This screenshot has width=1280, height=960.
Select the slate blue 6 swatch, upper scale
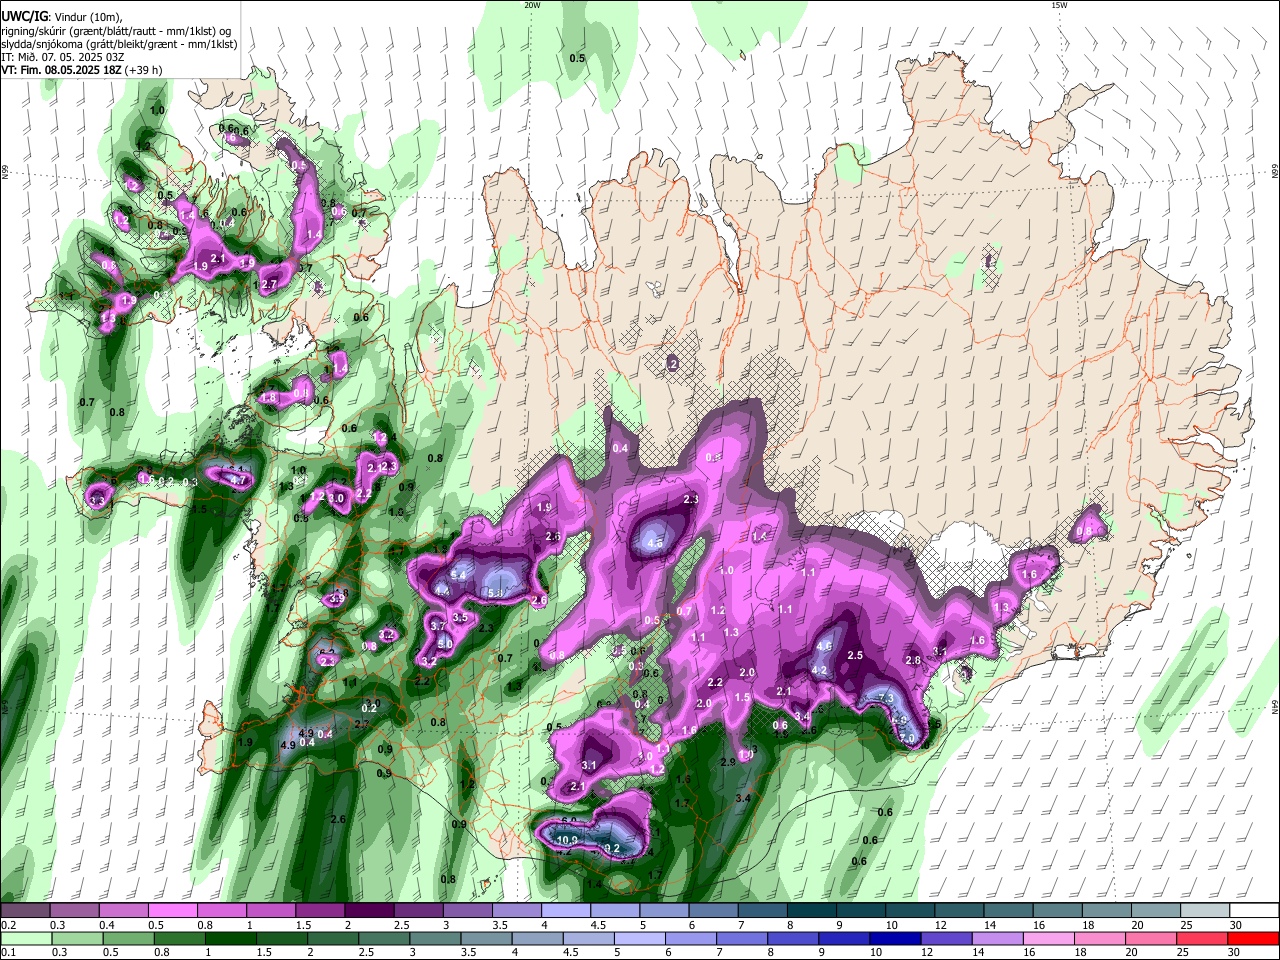pyautogui.click(x=713, y=911)
